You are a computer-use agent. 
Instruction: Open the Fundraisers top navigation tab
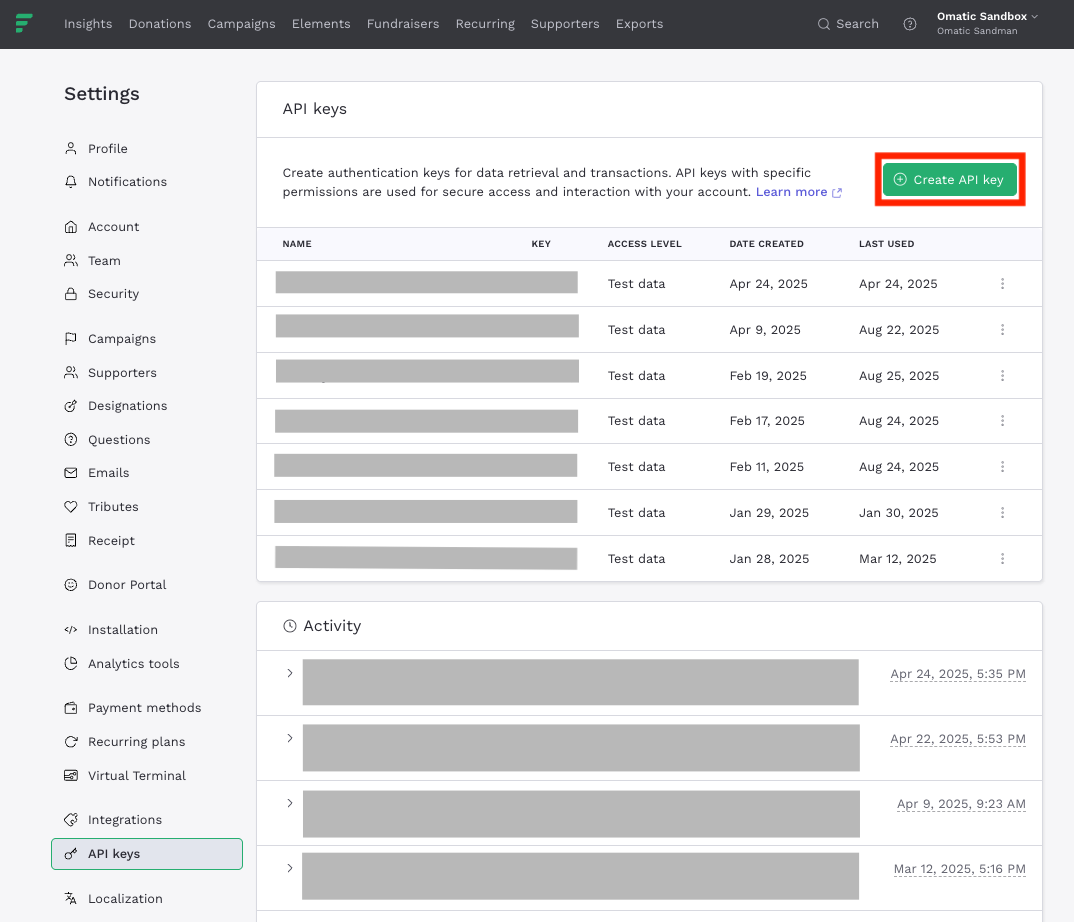pyautogui.click(x=403, y=24)
